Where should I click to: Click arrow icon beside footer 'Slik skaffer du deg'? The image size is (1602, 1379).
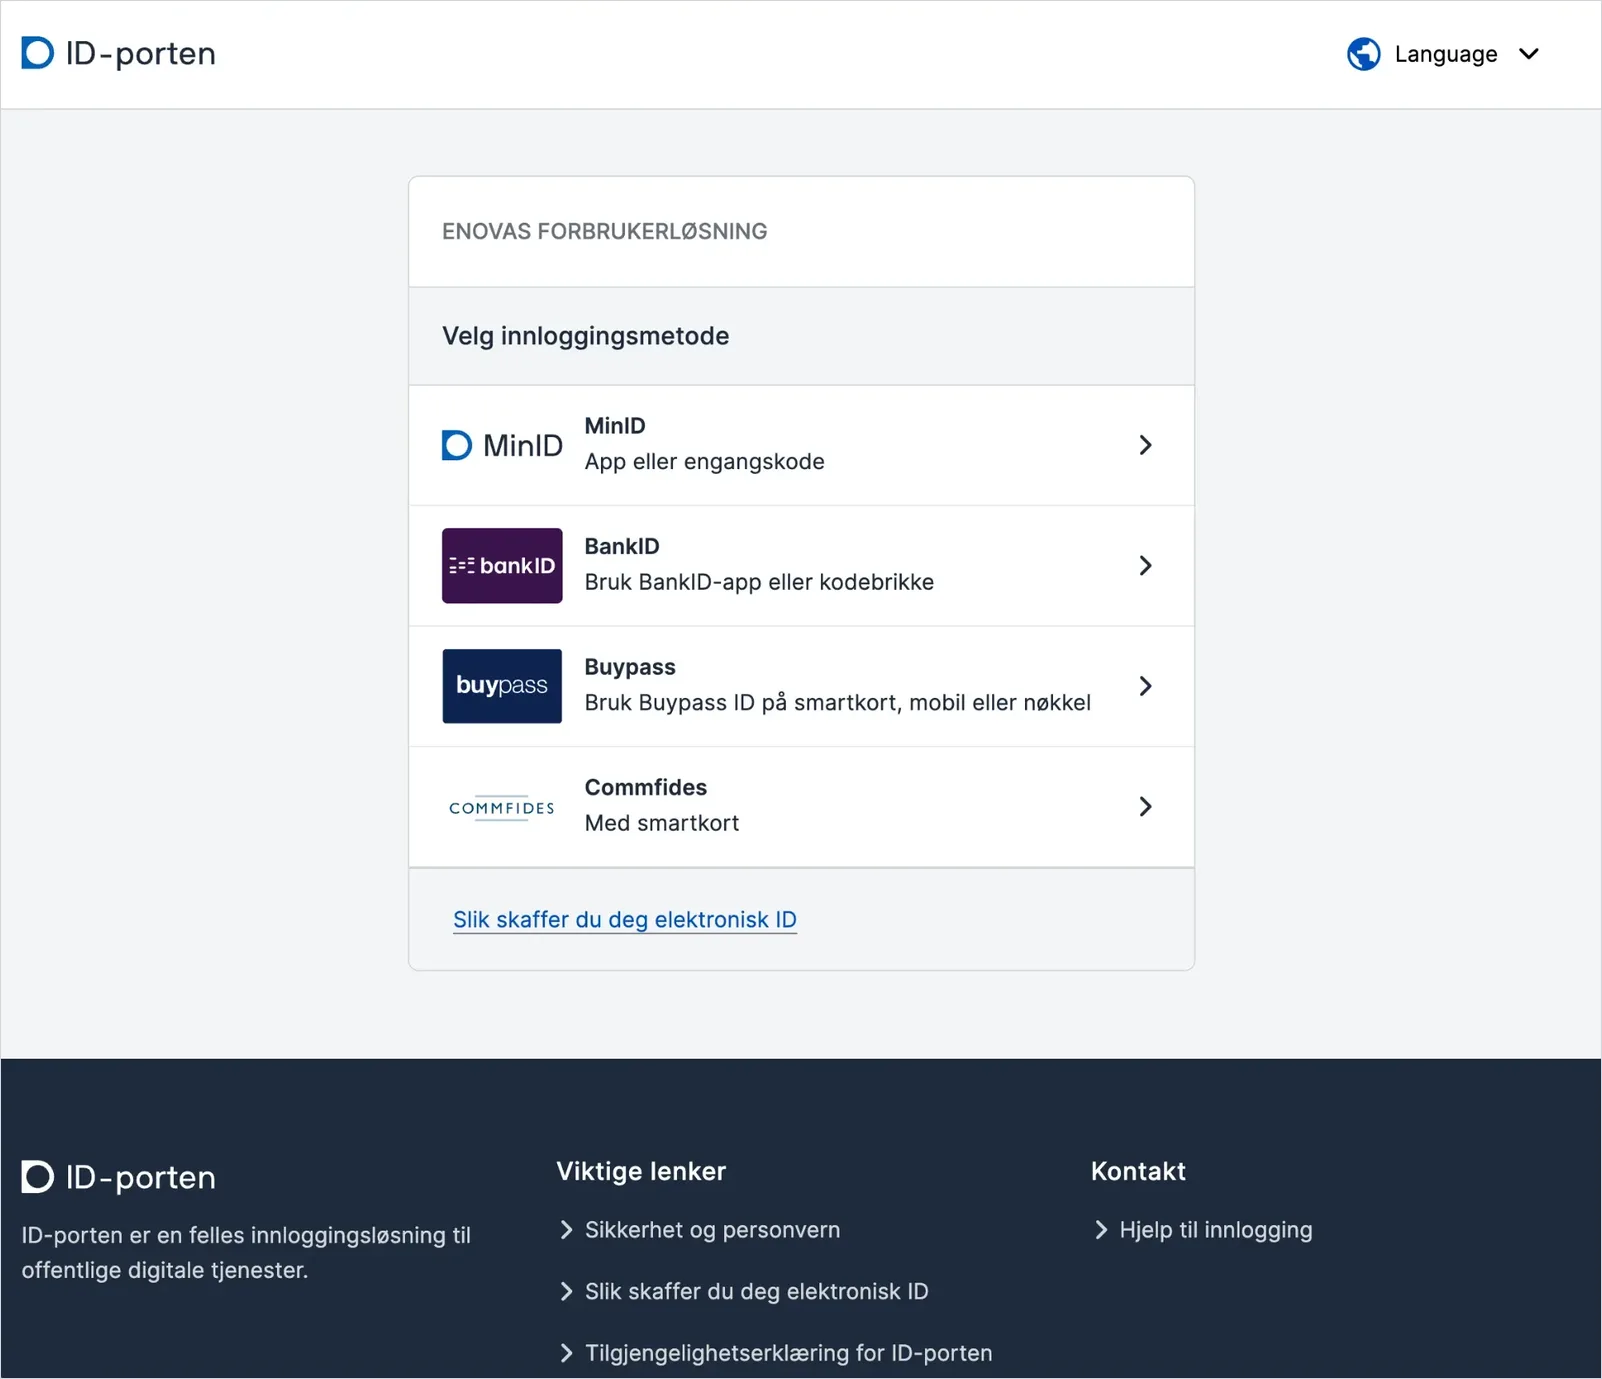[566, 1291]
